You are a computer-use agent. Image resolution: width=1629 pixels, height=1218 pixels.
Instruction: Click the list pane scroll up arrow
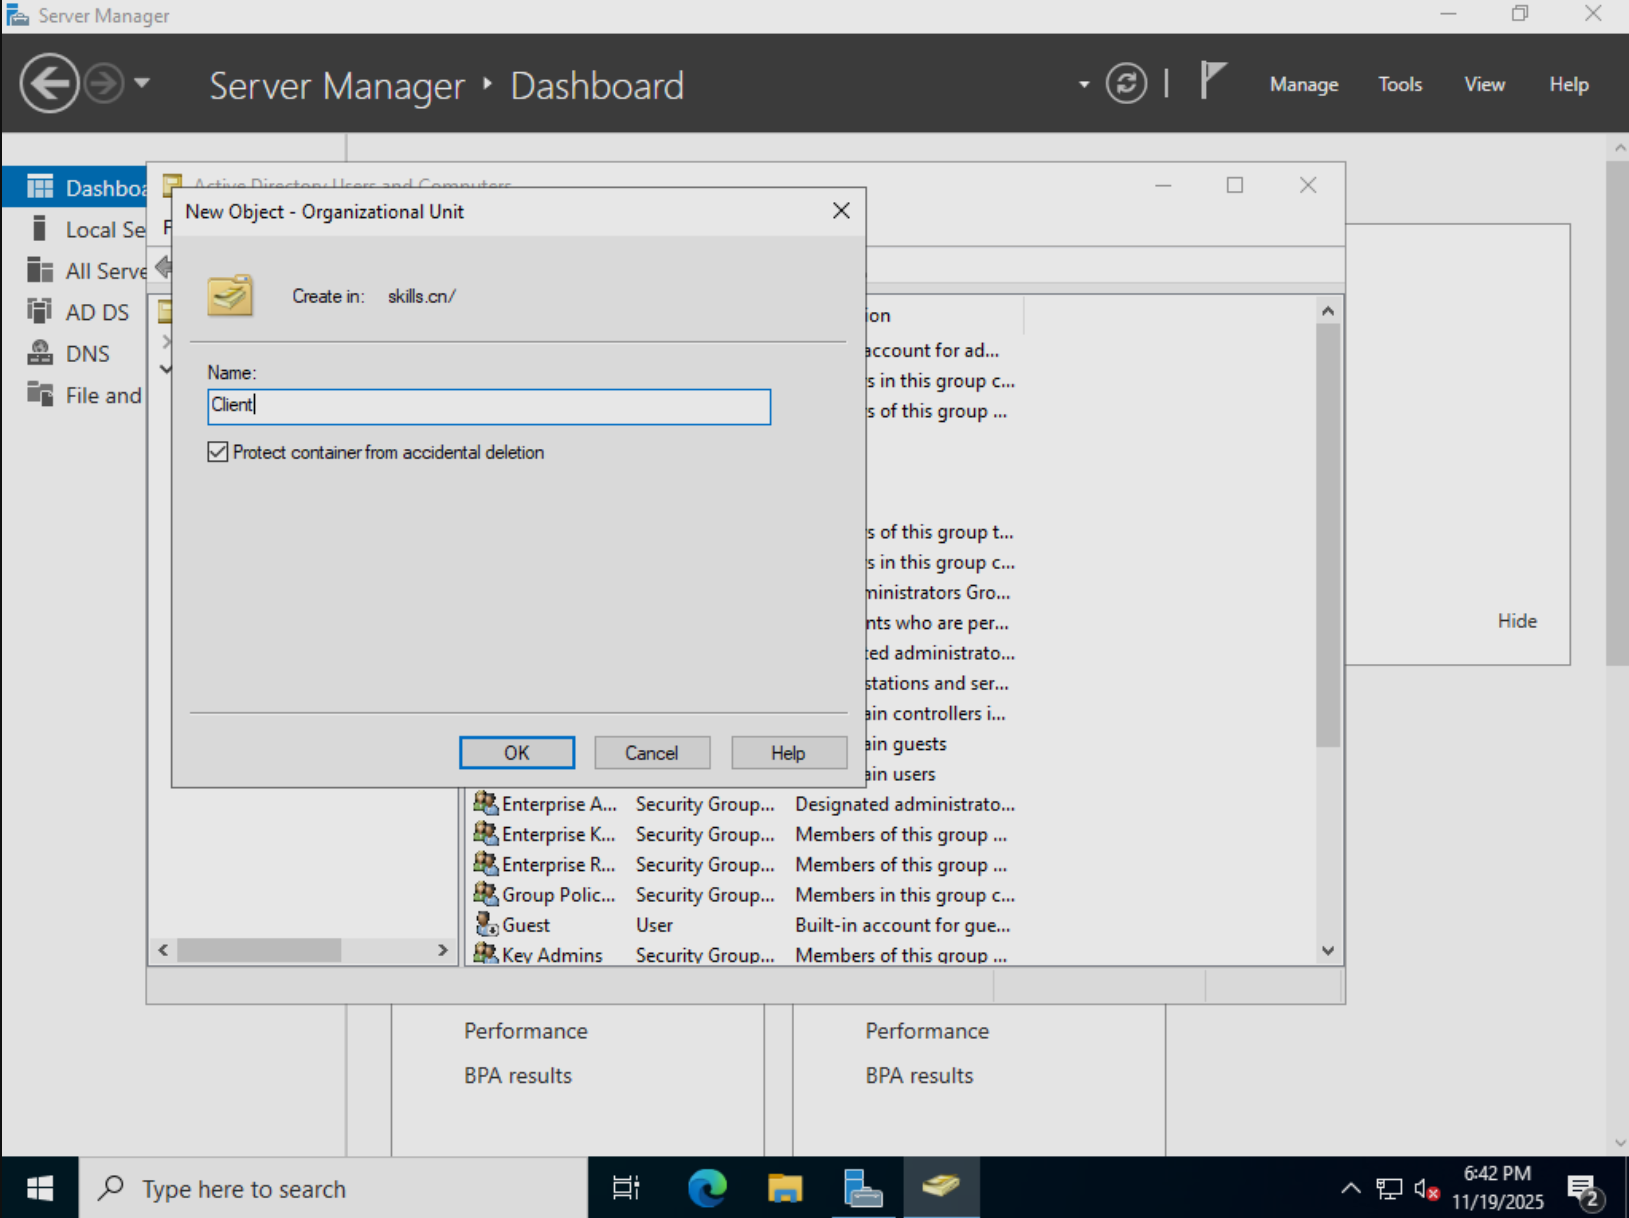coord(1328,311)
